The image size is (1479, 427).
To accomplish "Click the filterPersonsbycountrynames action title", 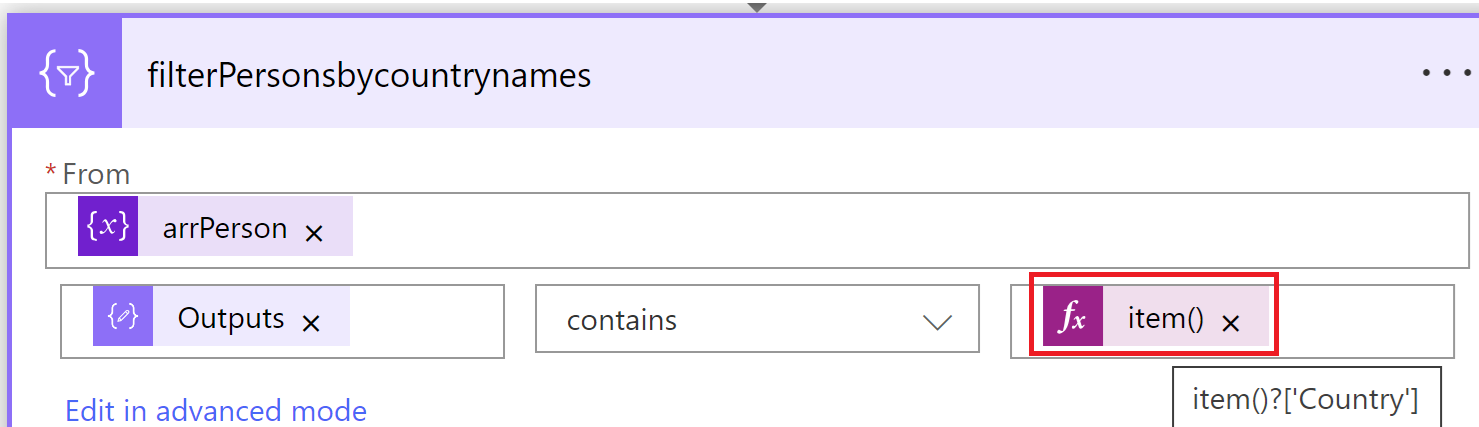I will (x=369, y=76).
